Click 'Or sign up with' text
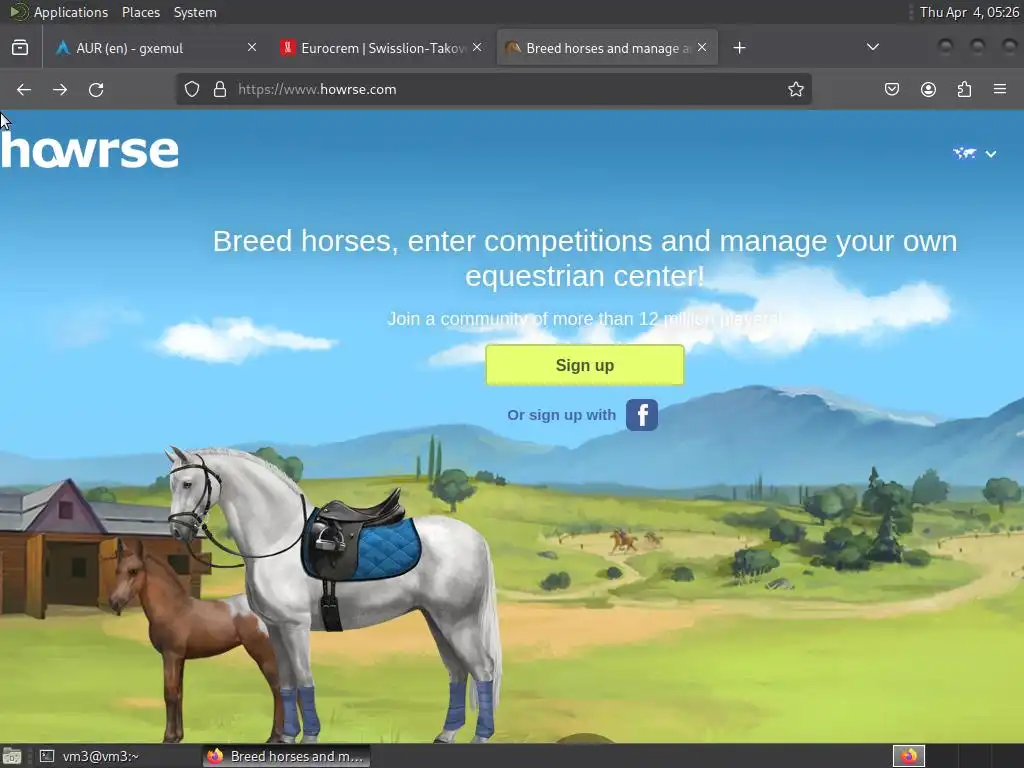This screenshot has height=768, width=1024. click(x=562, y=415)
